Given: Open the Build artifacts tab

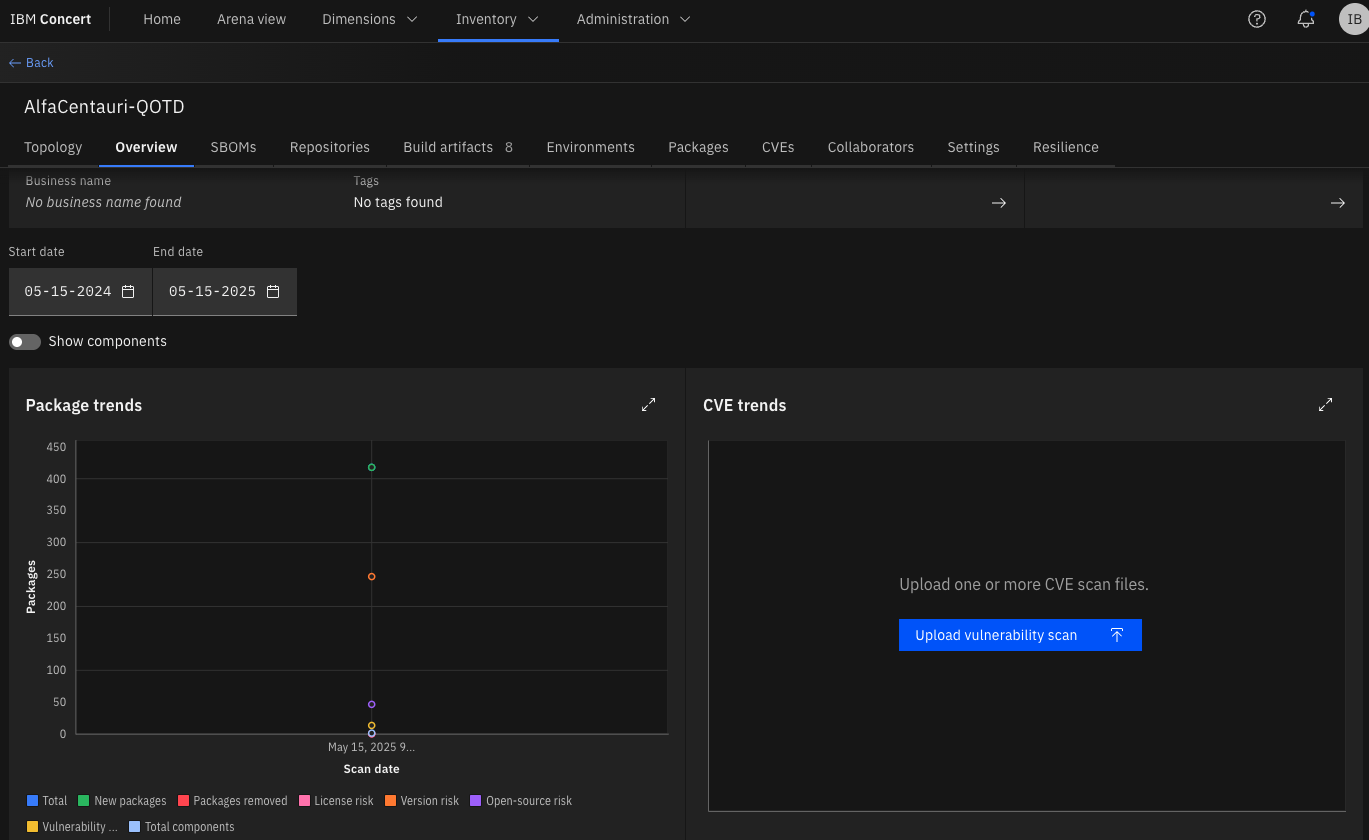Looking at the screenshot, I should [x=458, y=147].
